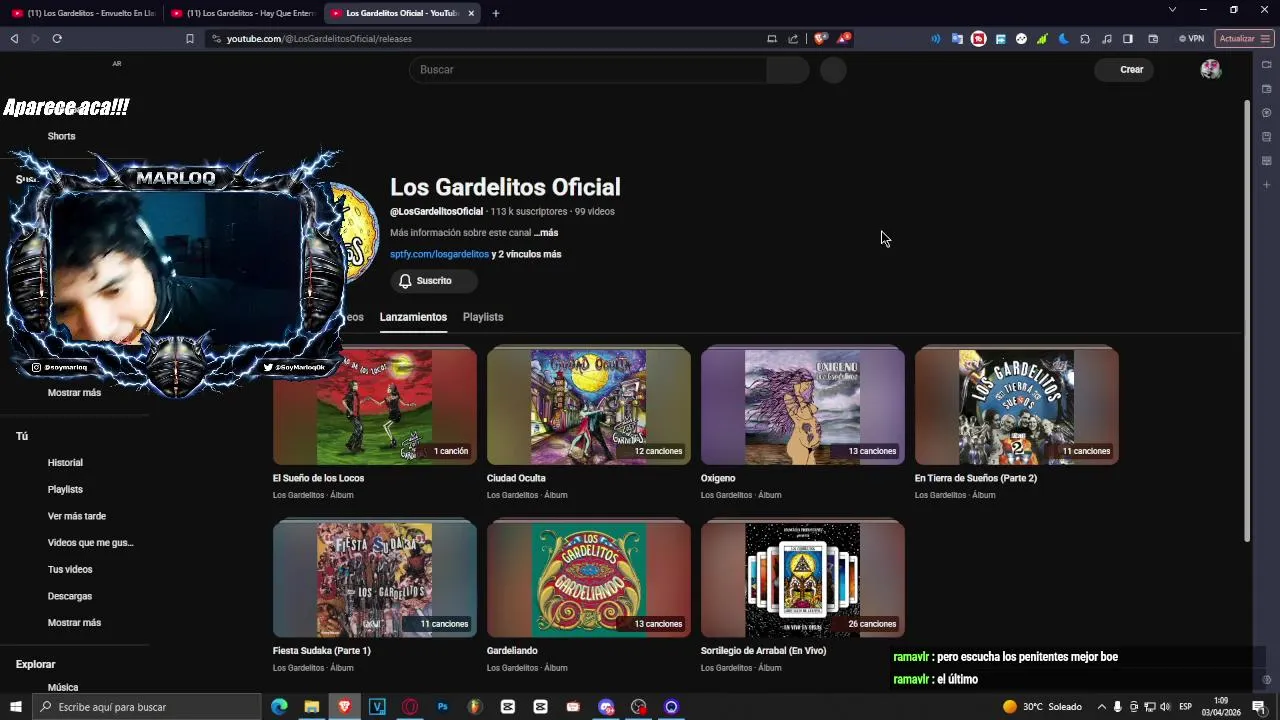Open El Sueño de los Locos album thumbnail
Image resolution: width=1280 pixels, height=720 pixels.
(375, 407)
